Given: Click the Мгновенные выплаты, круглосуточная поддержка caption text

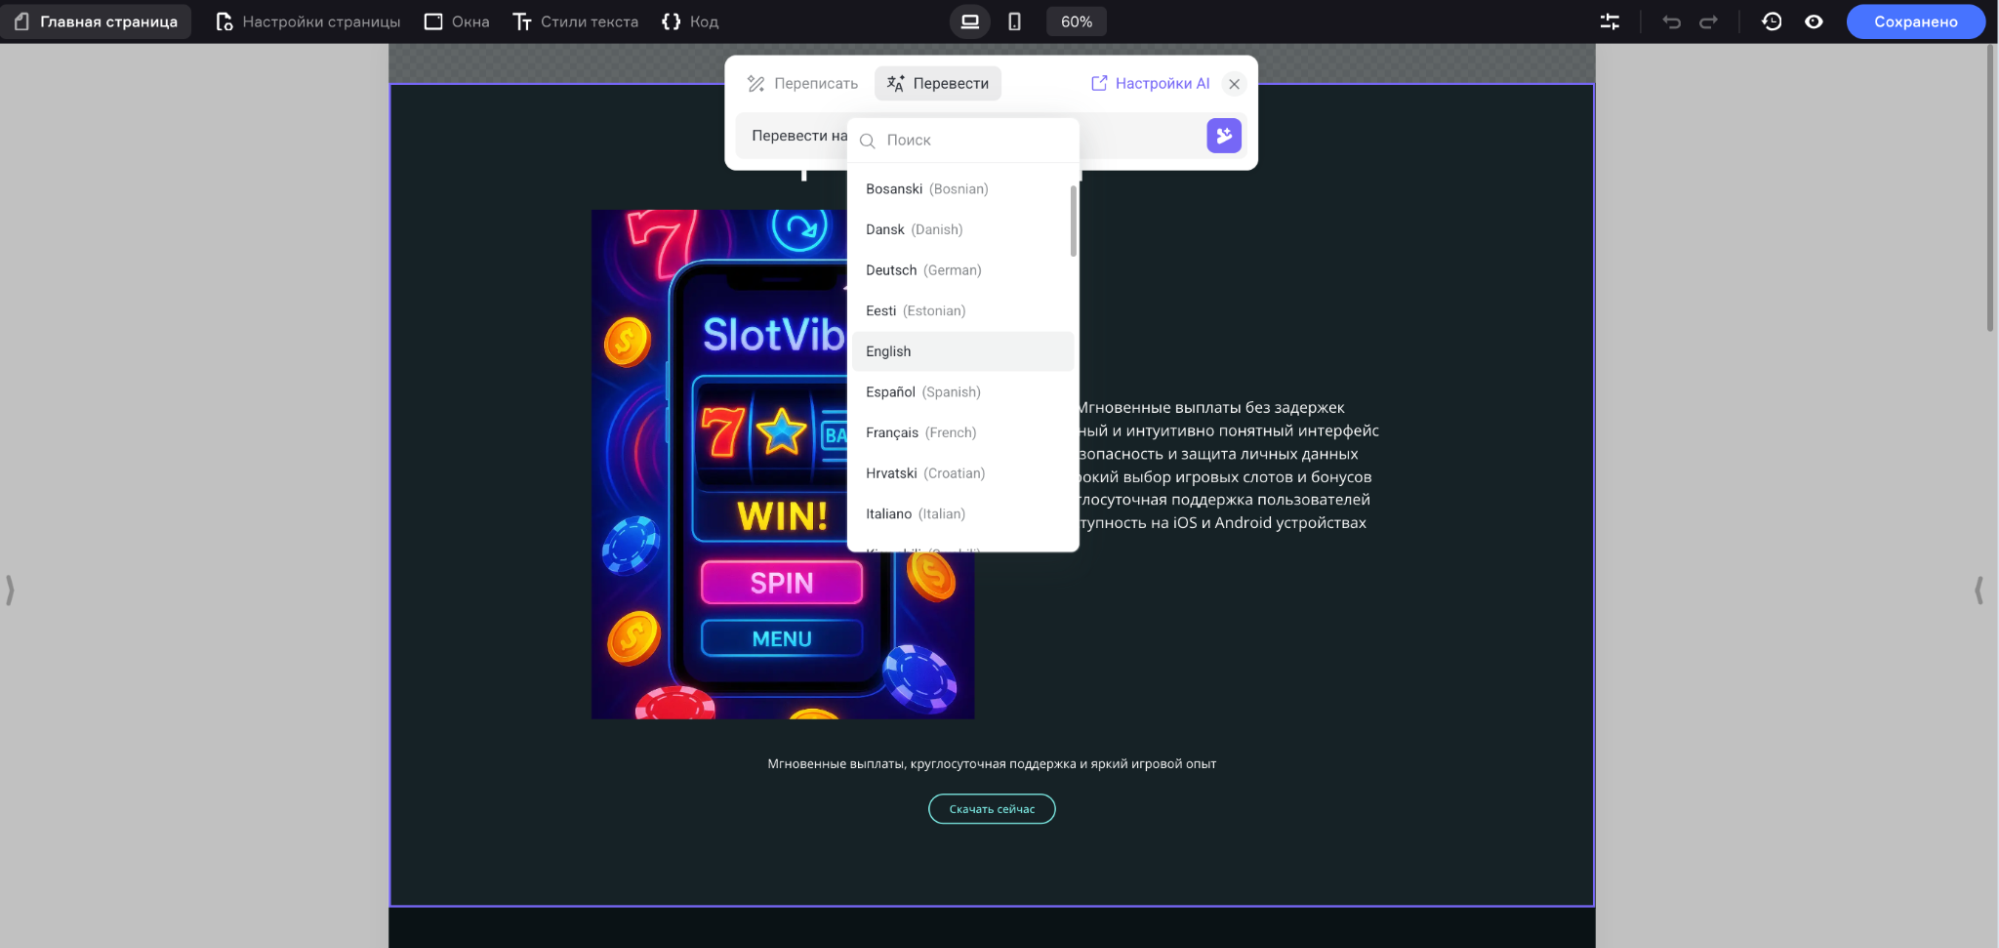Looking at the screenshot, I should pyautogui.click(x=991, y=764).
